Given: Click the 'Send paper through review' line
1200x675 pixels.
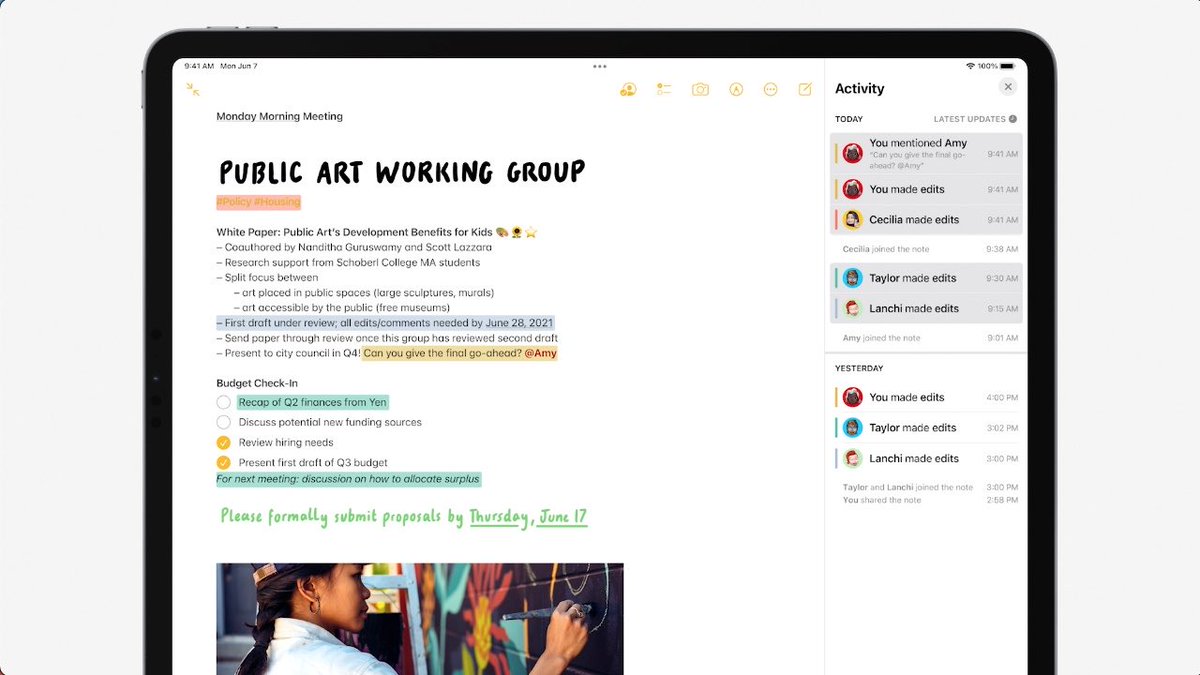Looking at the screenshot, I should (x=387, y=338).
